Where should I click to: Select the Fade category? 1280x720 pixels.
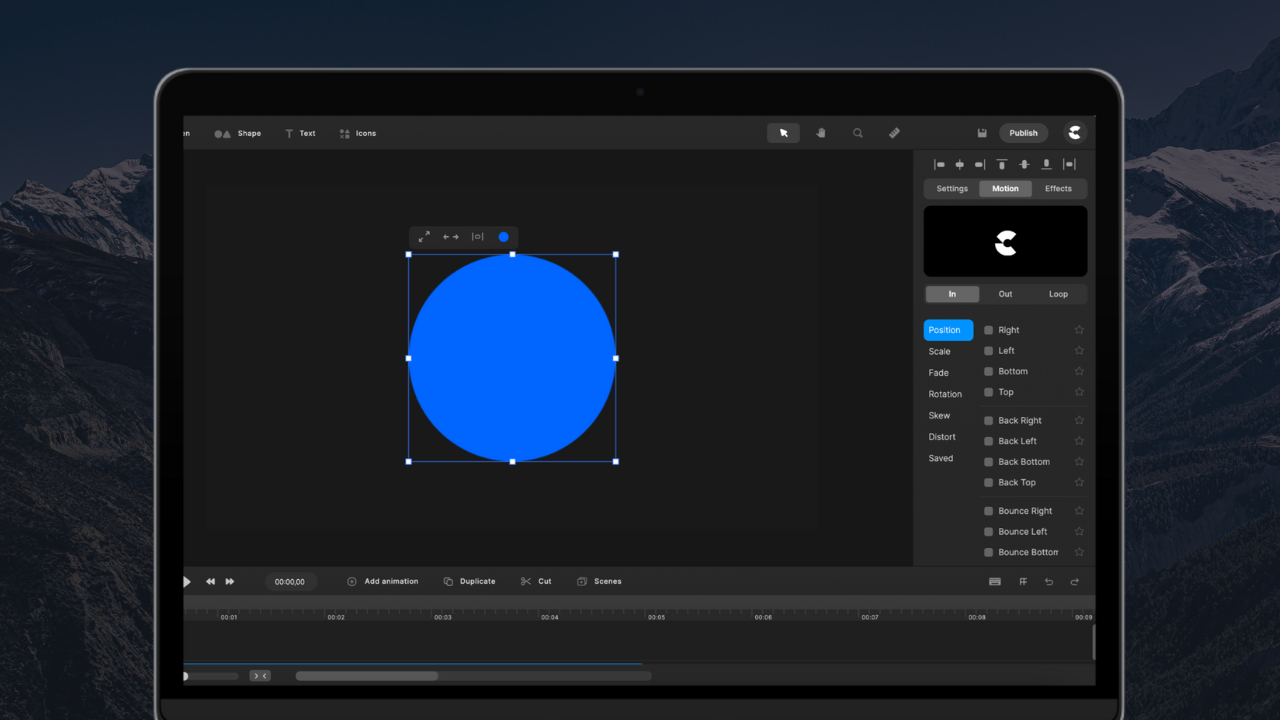pos(938,373)
